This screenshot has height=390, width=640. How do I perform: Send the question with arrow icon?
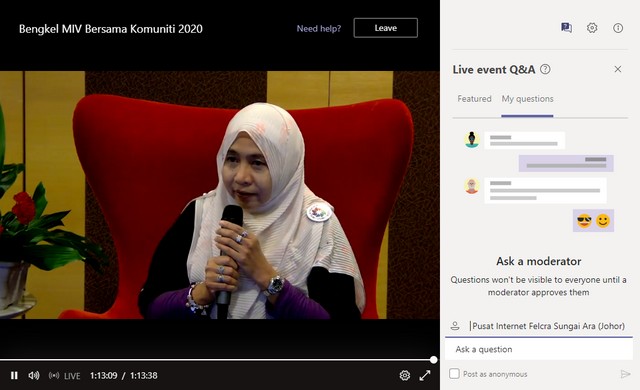625,374
